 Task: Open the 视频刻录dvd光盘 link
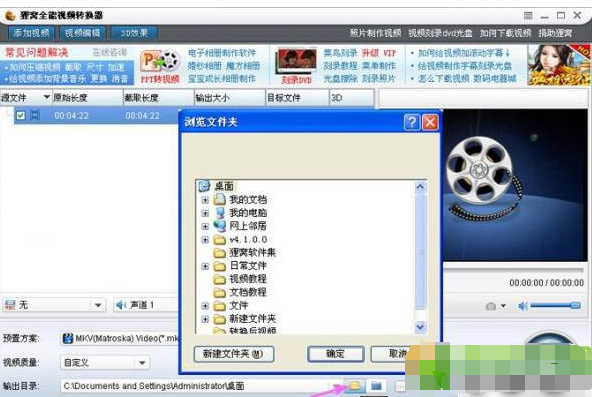440,33
